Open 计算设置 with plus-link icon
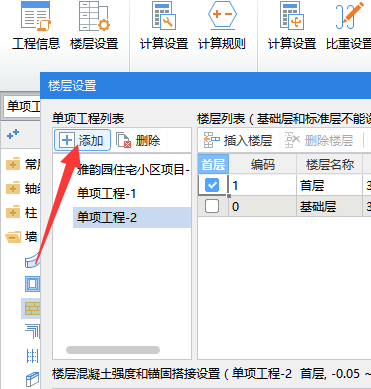 pyautogui.click(x=292, y=26)
